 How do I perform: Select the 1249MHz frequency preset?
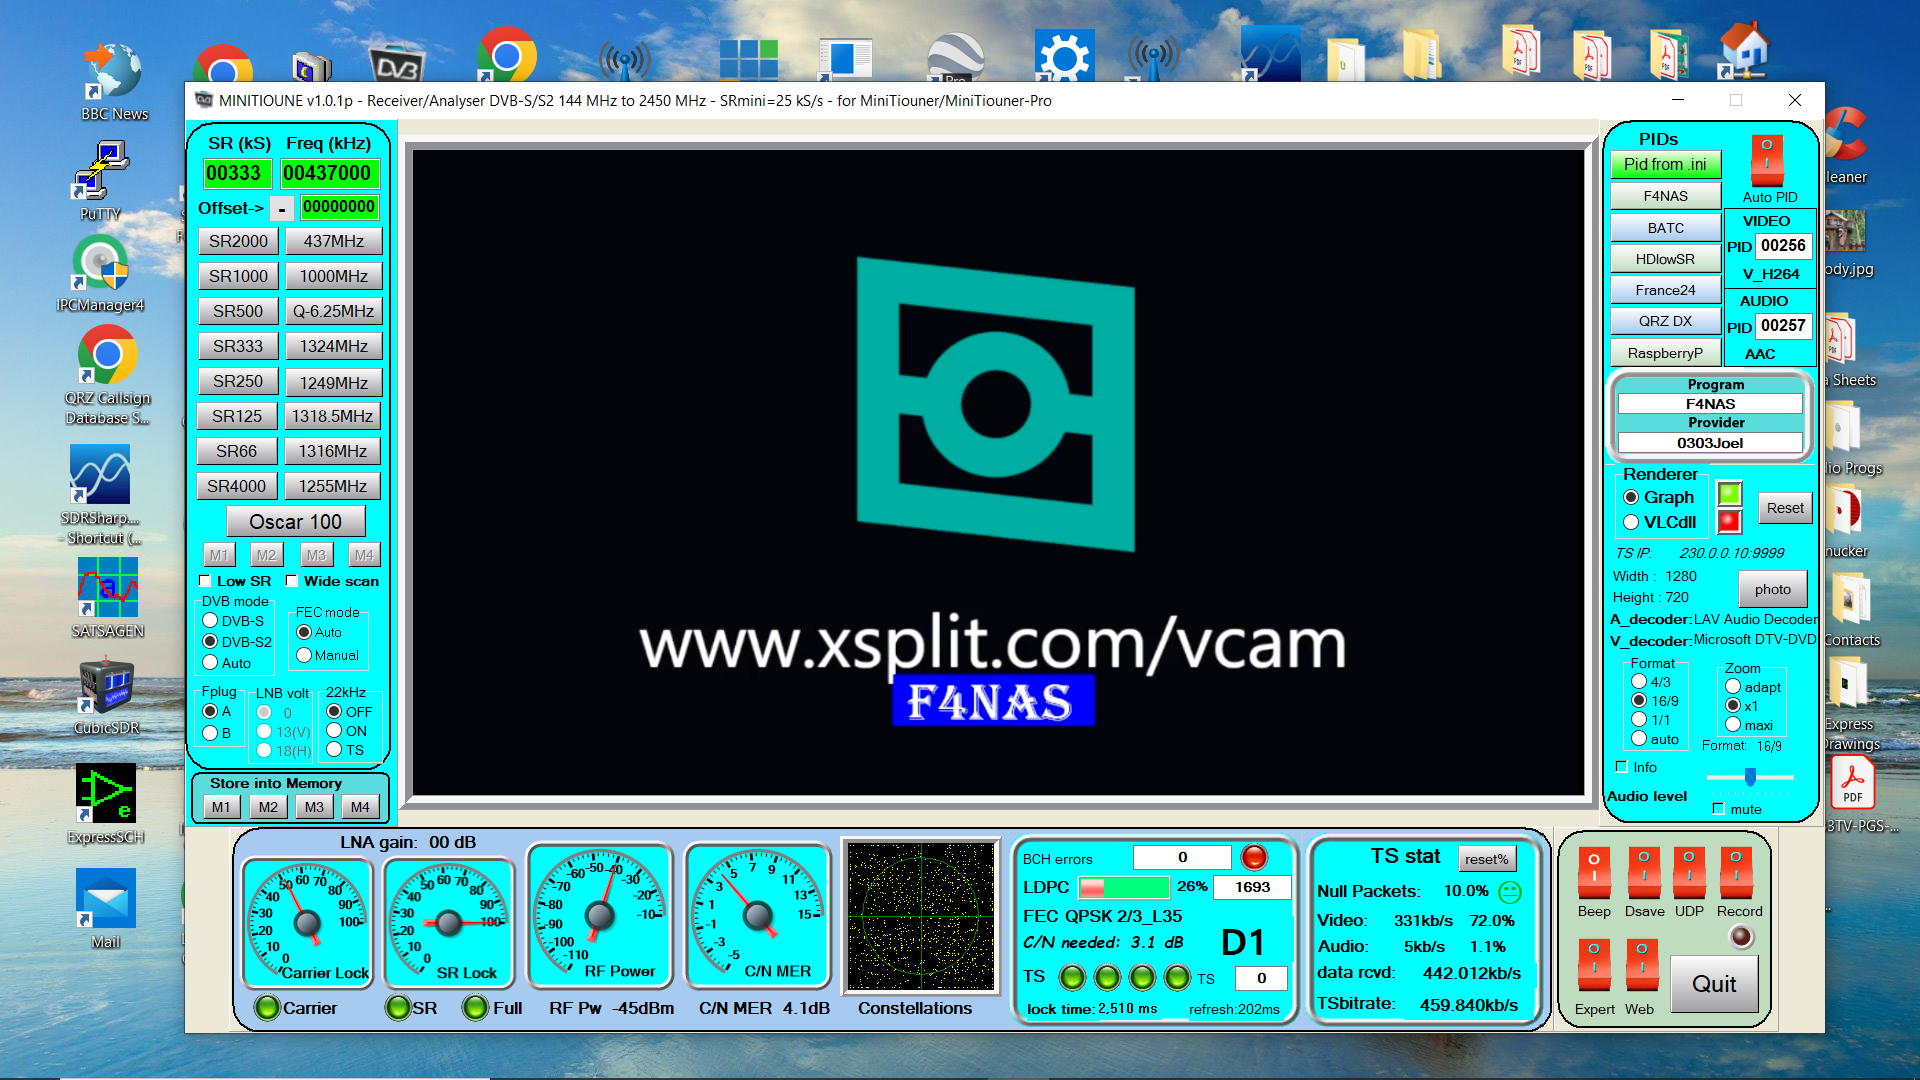click(334, 382)
